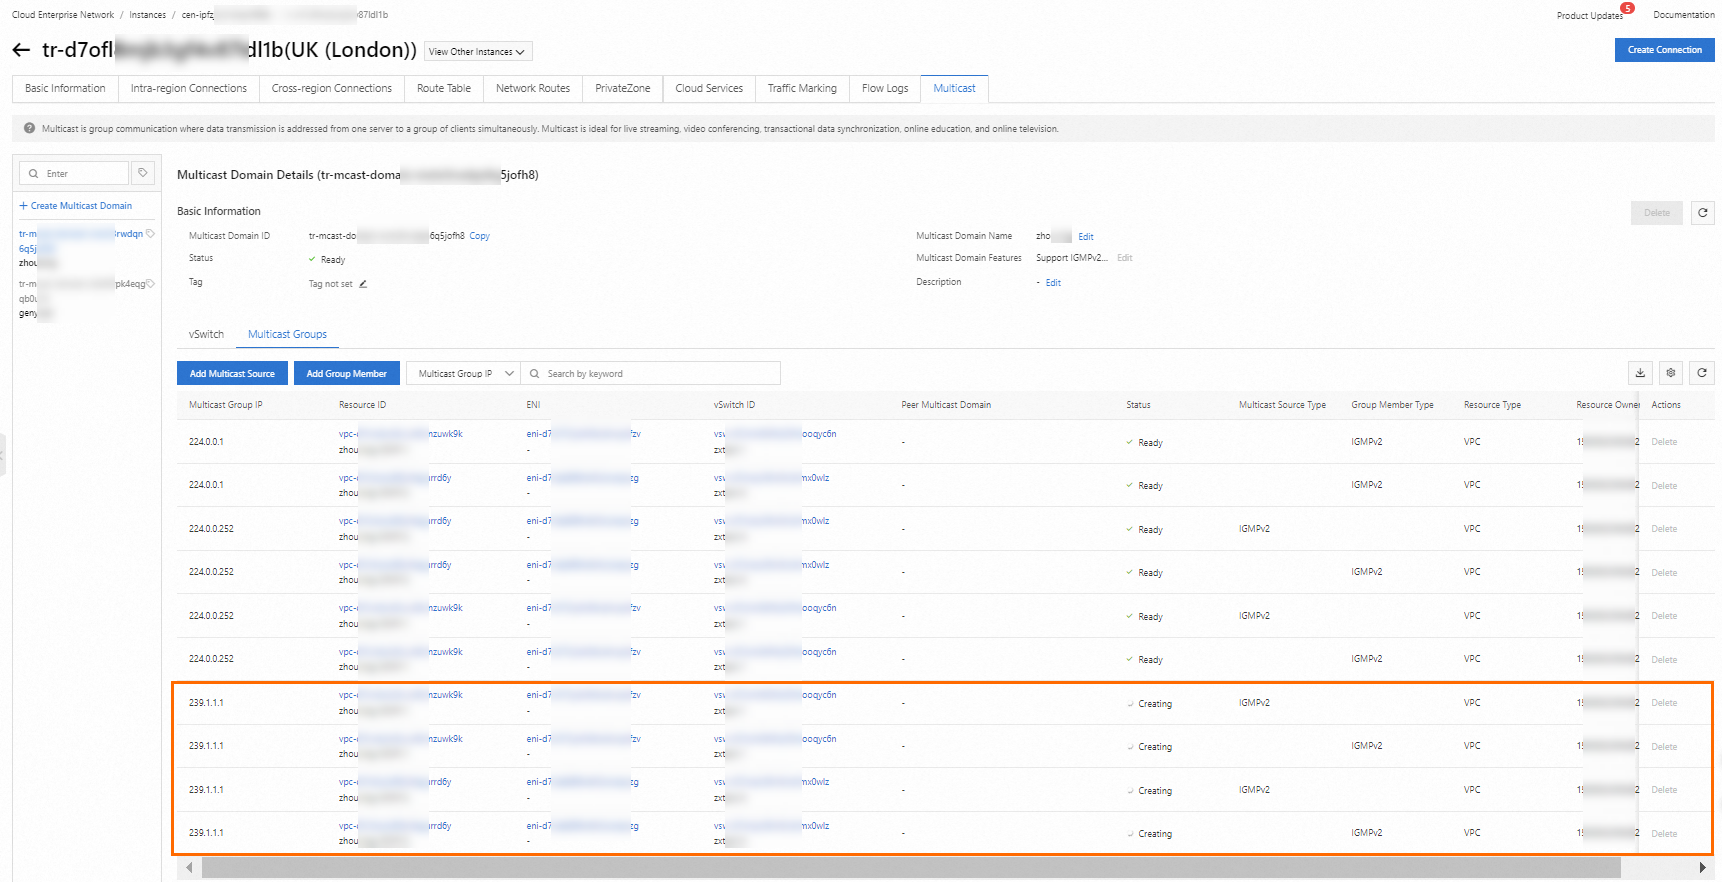Click Resource Type column header
This screenshot has width=1722, height=882.
tap(1492, 405)
